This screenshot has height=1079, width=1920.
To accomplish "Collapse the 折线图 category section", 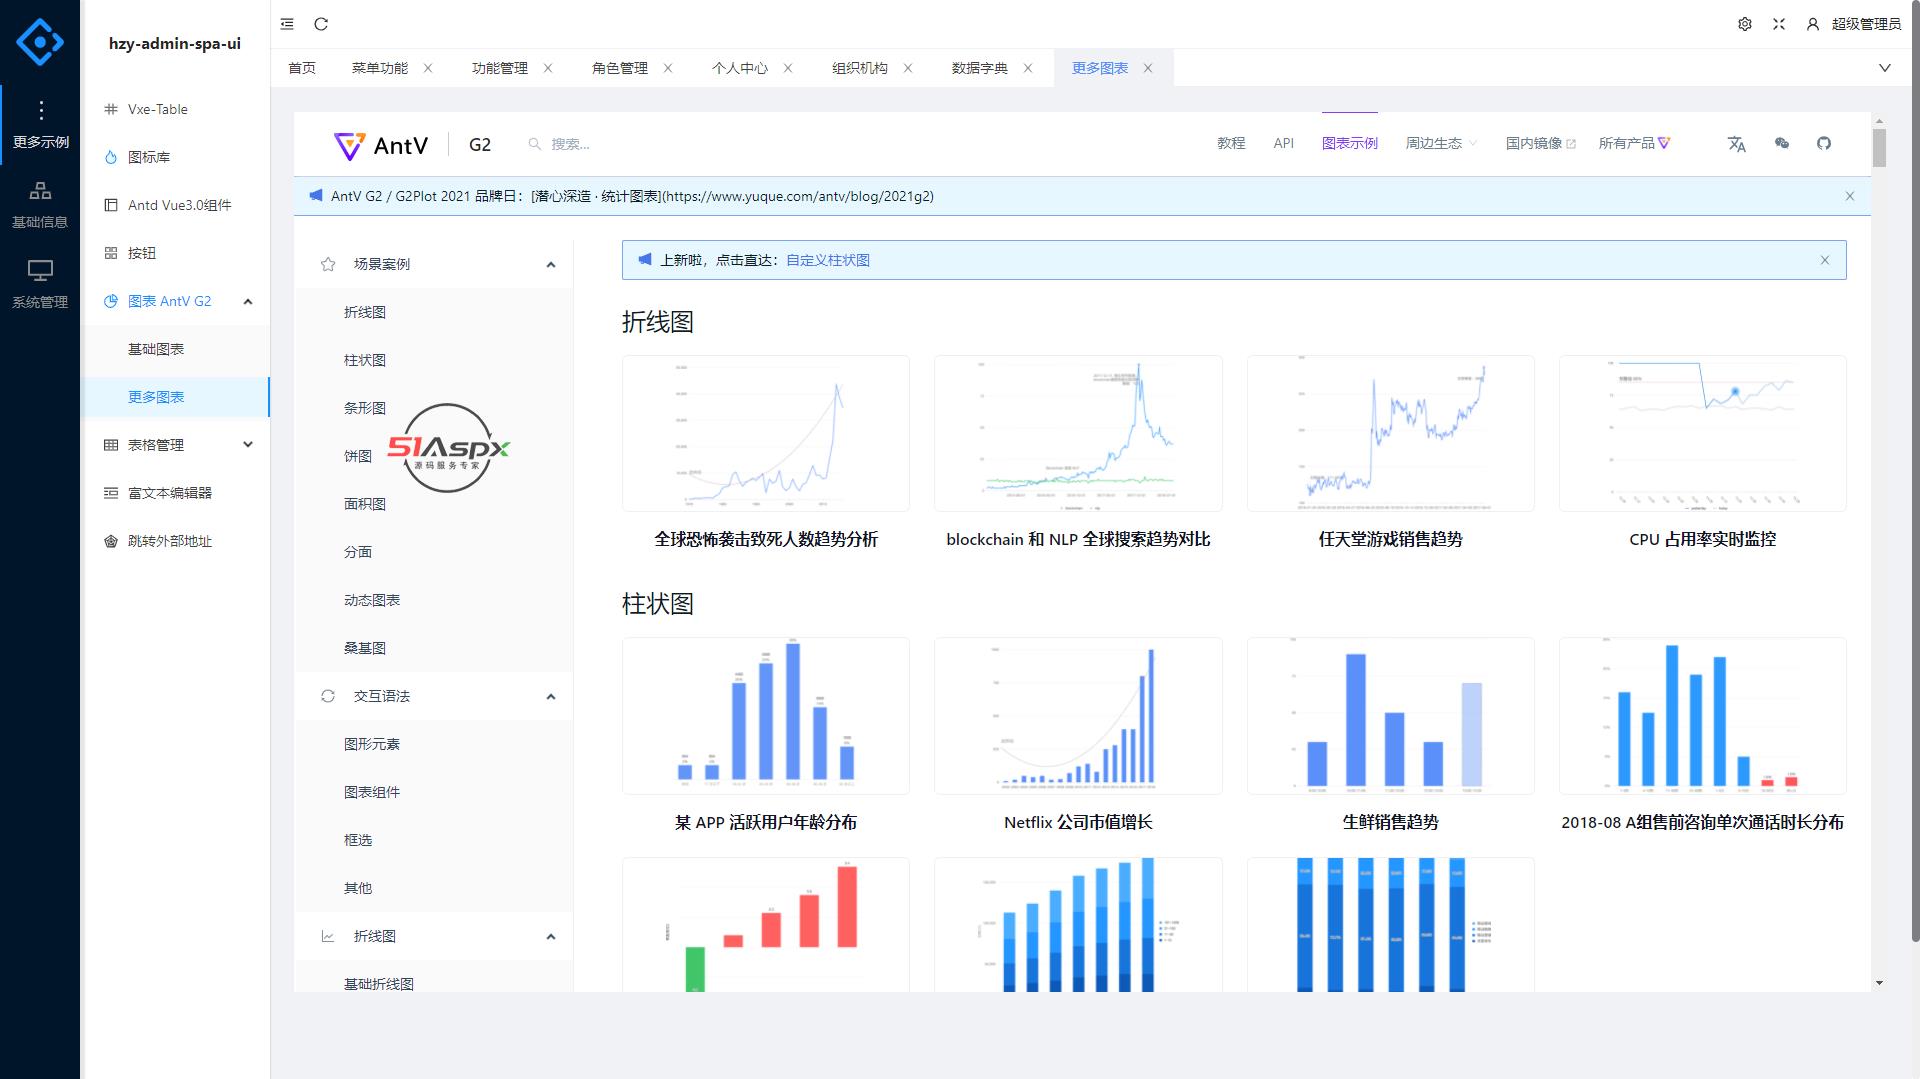I will pos(434,936).
